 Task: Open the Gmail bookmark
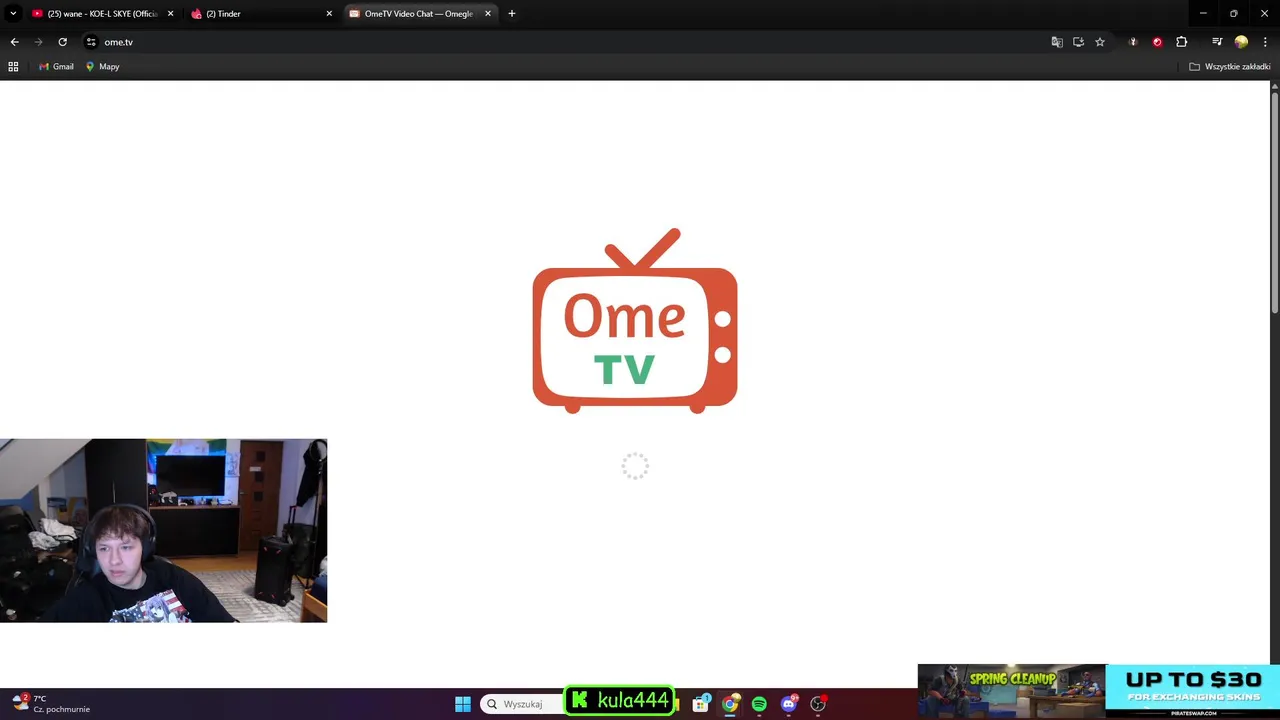click(x=56, y=66)
